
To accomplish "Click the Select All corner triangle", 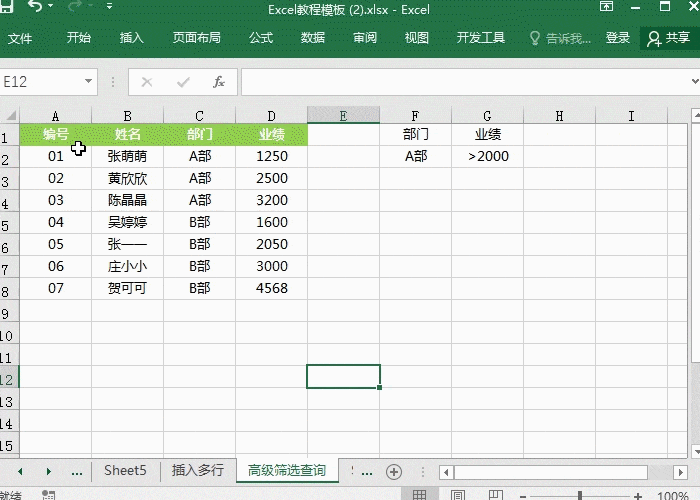I will point(10,116).
